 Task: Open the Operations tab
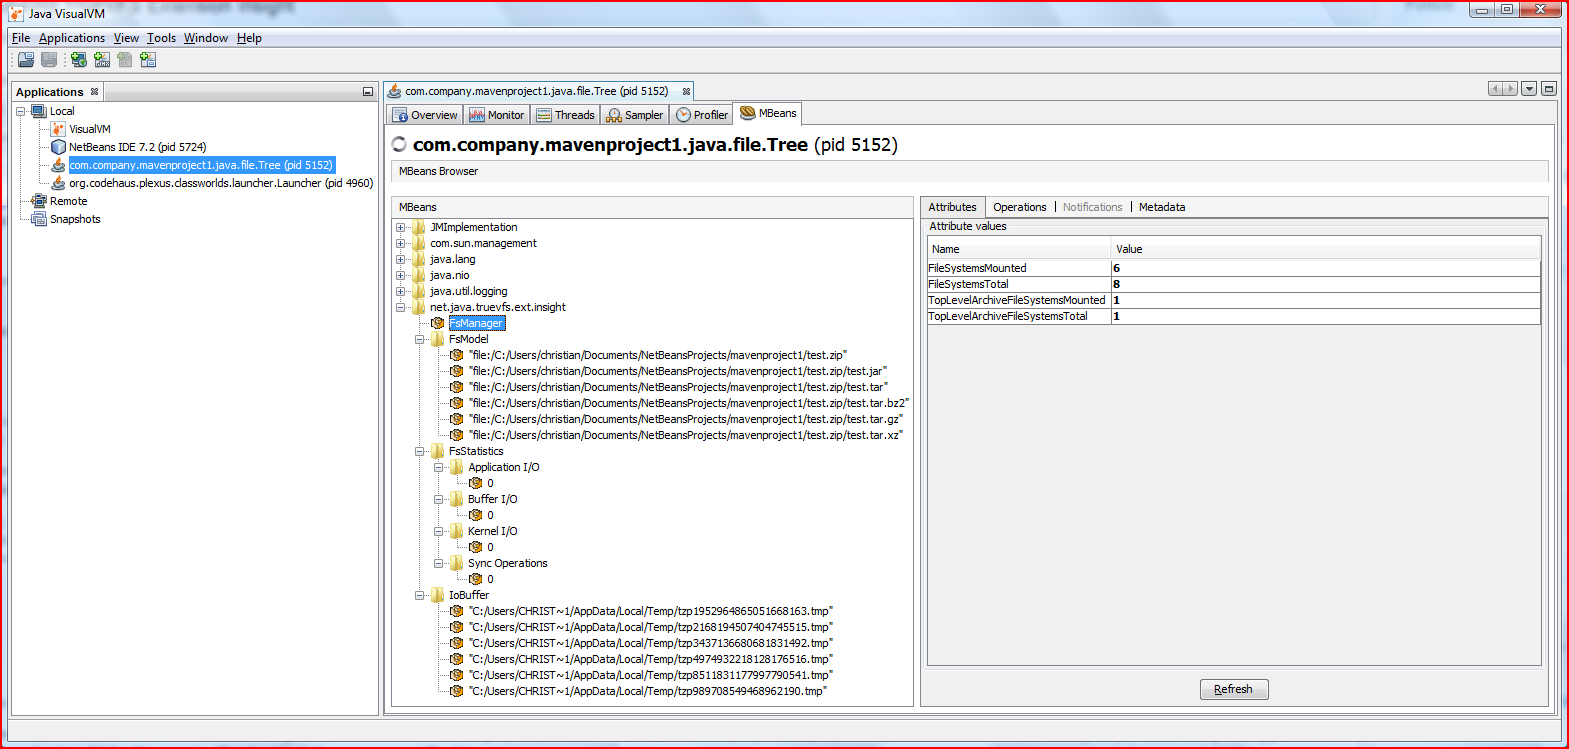1019,207
